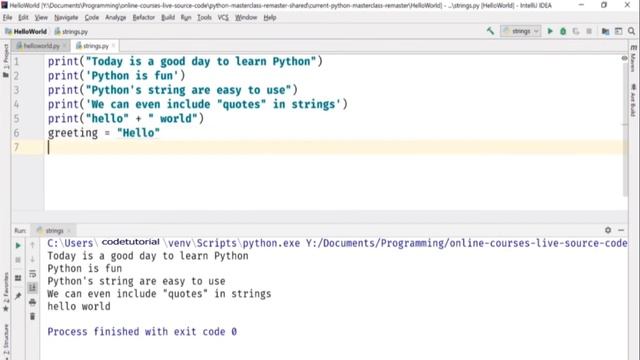The image size is (640, 360).
Task: Click the Stop icon in the Run panel
Action: (x=18, y=260)
